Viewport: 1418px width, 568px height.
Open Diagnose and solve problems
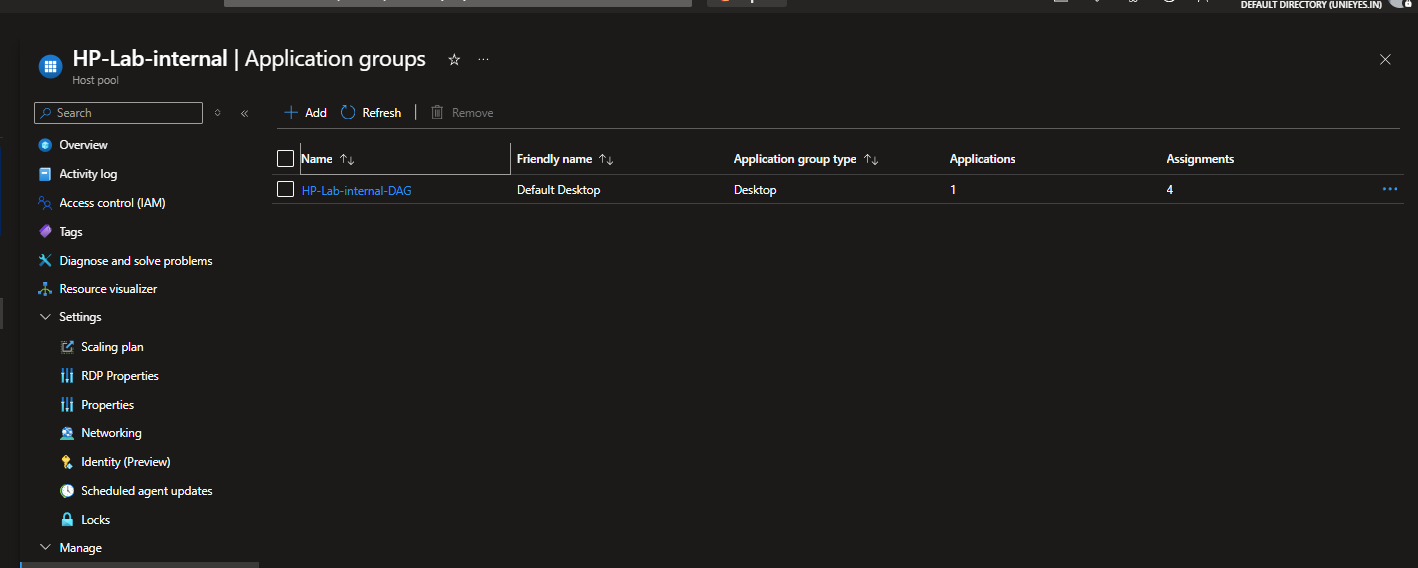point(136,261)
